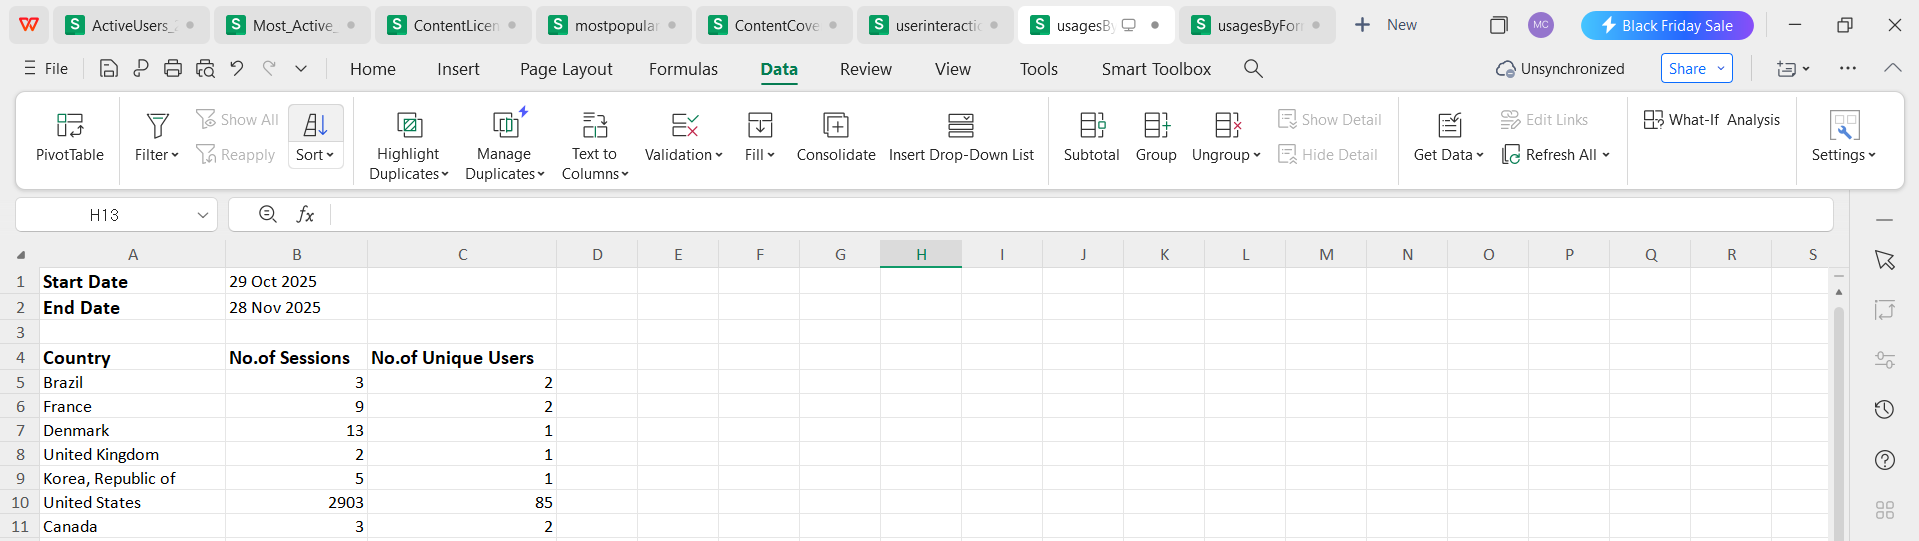This screenshot has width=1919, height=541.
Task: Open the Validation dropdown
Action: click(683, 155)
